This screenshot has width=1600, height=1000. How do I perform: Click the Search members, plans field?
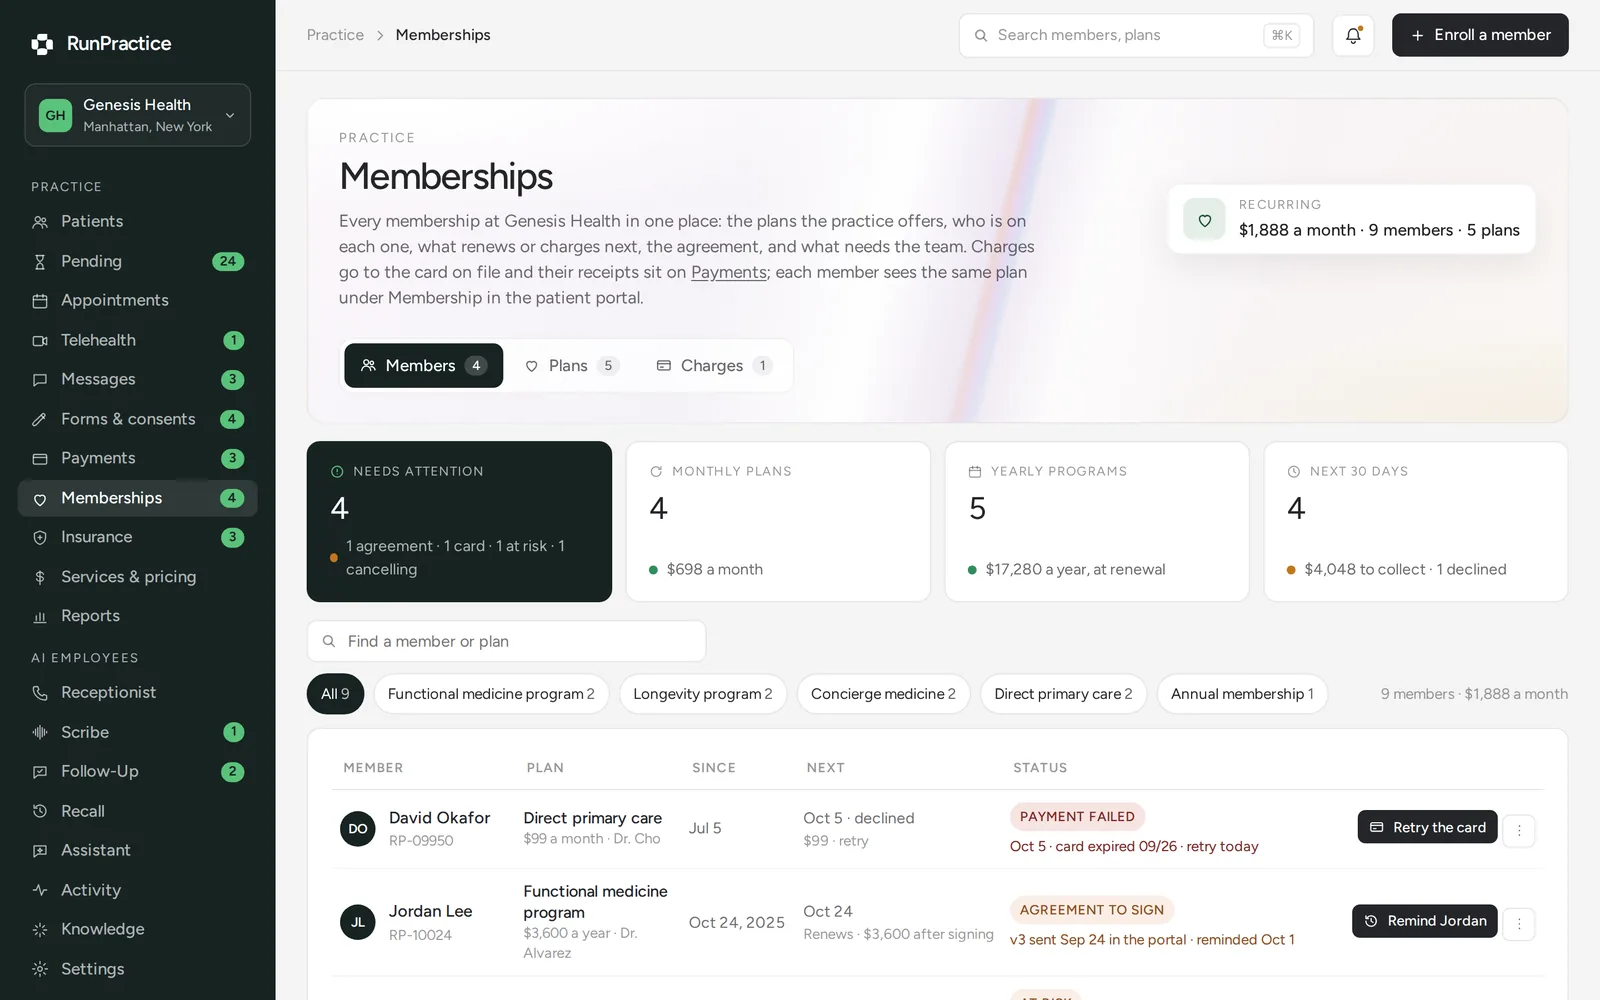[x=1136, y=35]
